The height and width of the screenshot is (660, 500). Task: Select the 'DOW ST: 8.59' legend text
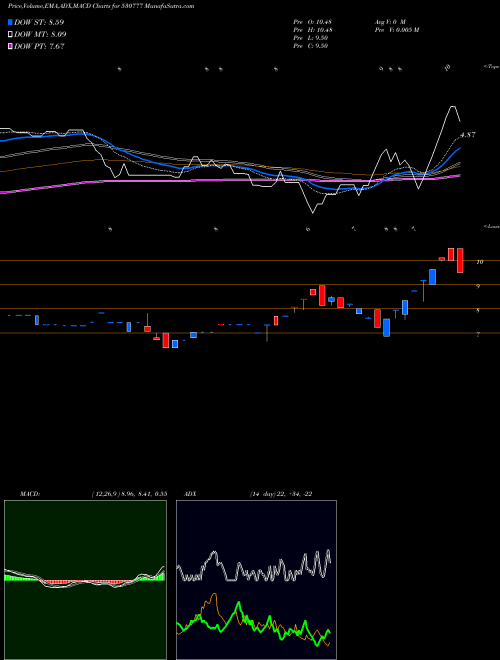coord(39,22)
